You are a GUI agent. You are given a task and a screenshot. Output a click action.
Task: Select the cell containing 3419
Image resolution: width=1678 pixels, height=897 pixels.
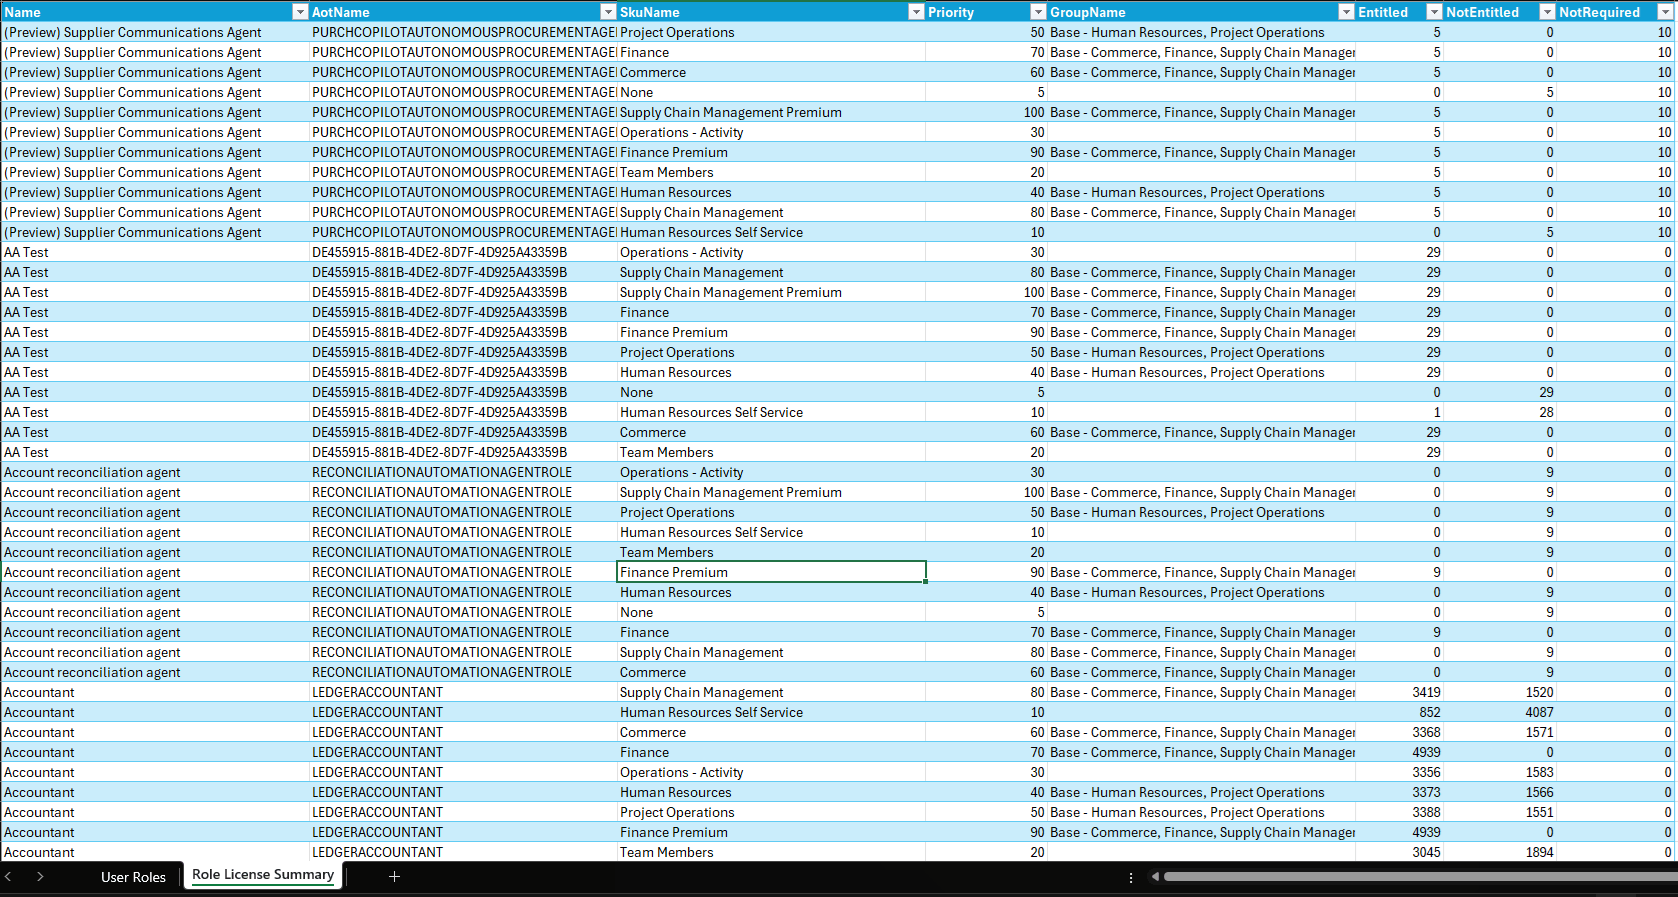tap(1398, 692)
